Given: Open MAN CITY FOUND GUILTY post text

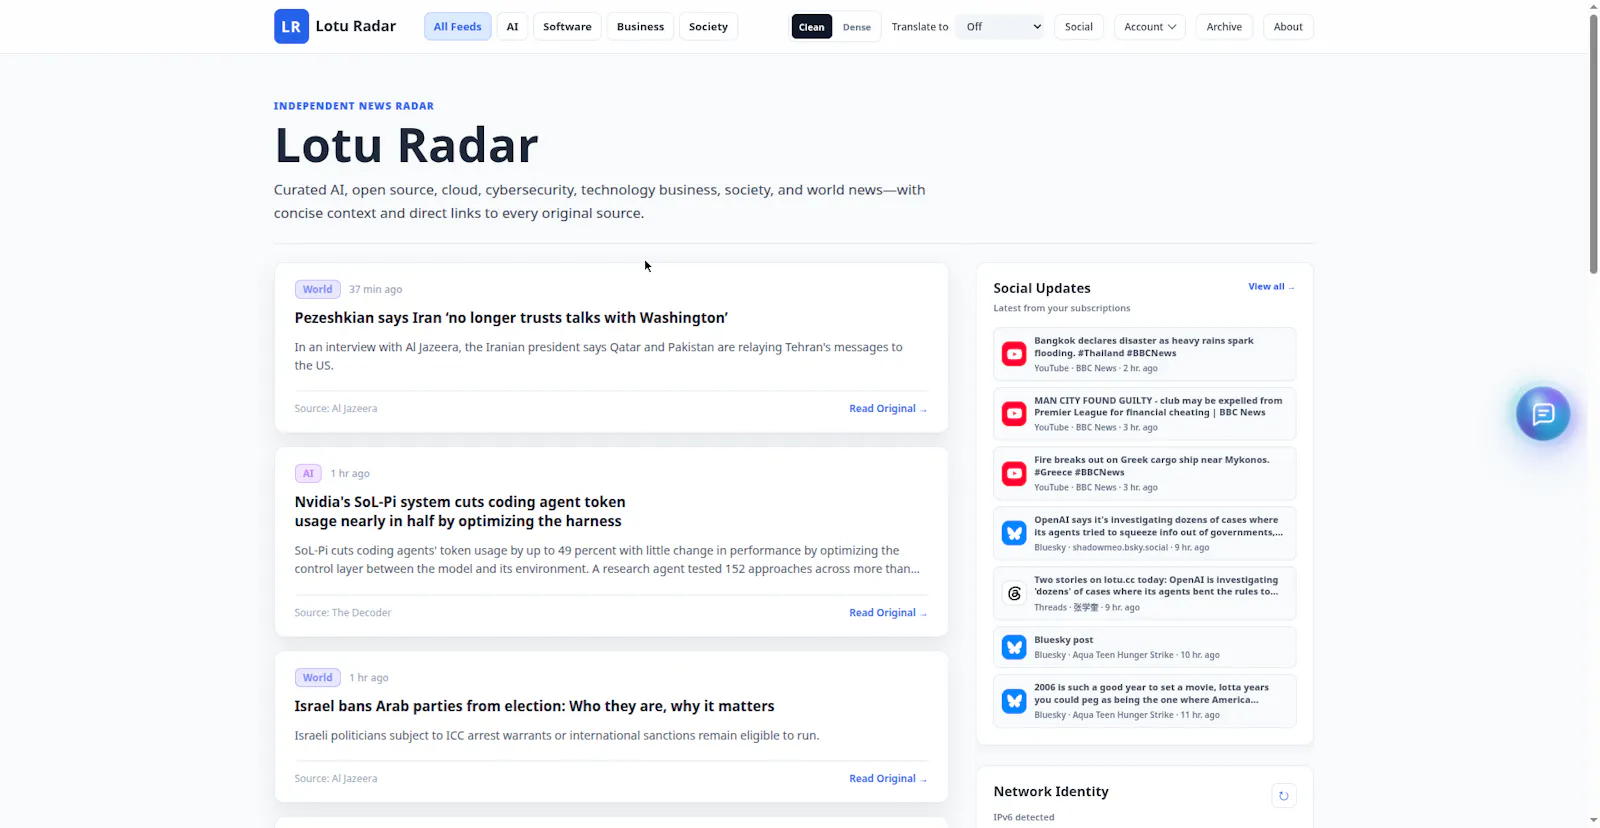Looking at the screenshot, I should click(1158, 407).
